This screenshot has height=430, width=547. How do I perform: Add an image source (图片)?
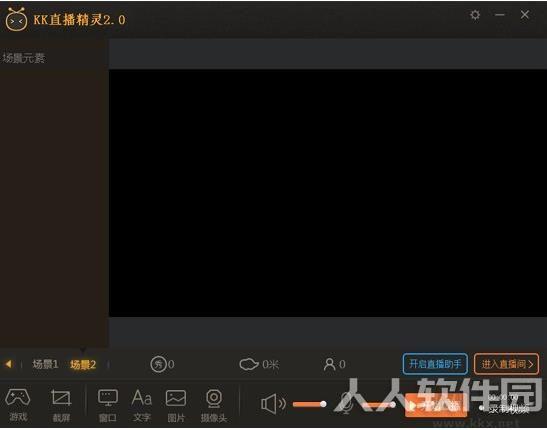tap(176, 405)
